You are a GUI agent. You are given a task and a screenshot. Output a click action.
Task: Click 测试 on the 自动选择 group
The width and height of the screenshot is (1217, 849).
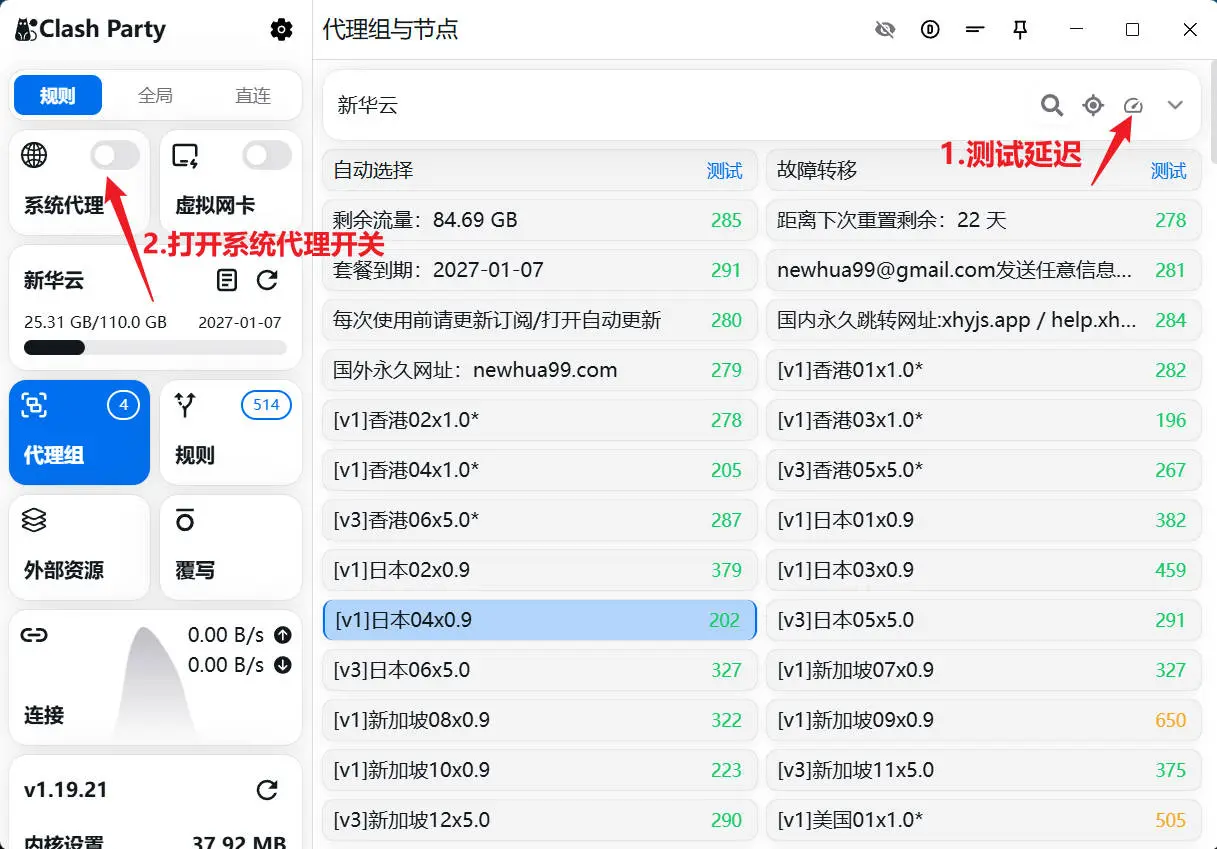coord(724,170)
